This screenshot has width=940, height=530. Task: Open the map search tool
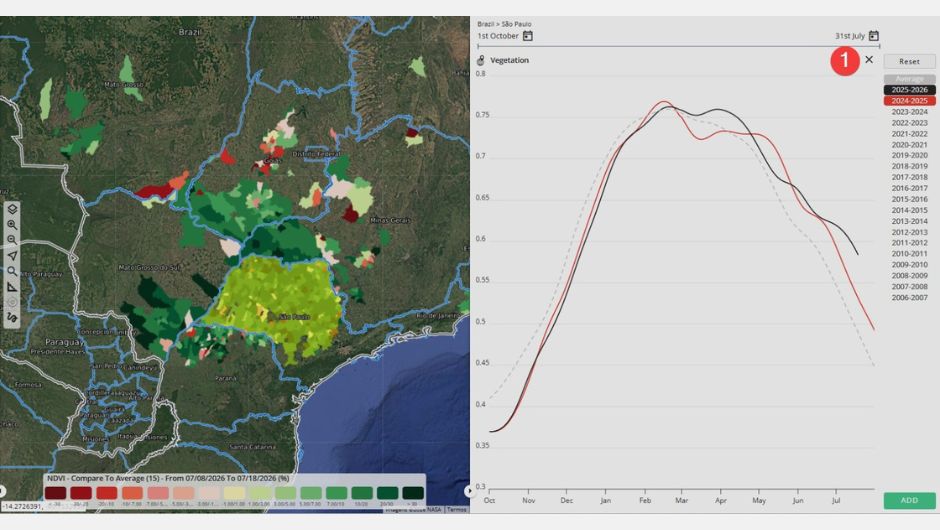pyautogui.click(x=12, y=271)
